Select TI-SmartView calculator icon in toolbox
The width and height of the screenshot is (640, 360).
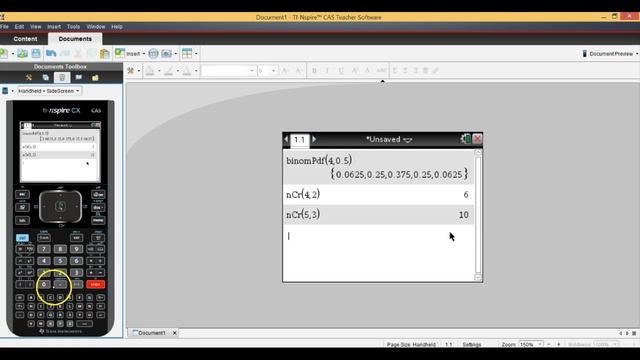pos(62,78)
